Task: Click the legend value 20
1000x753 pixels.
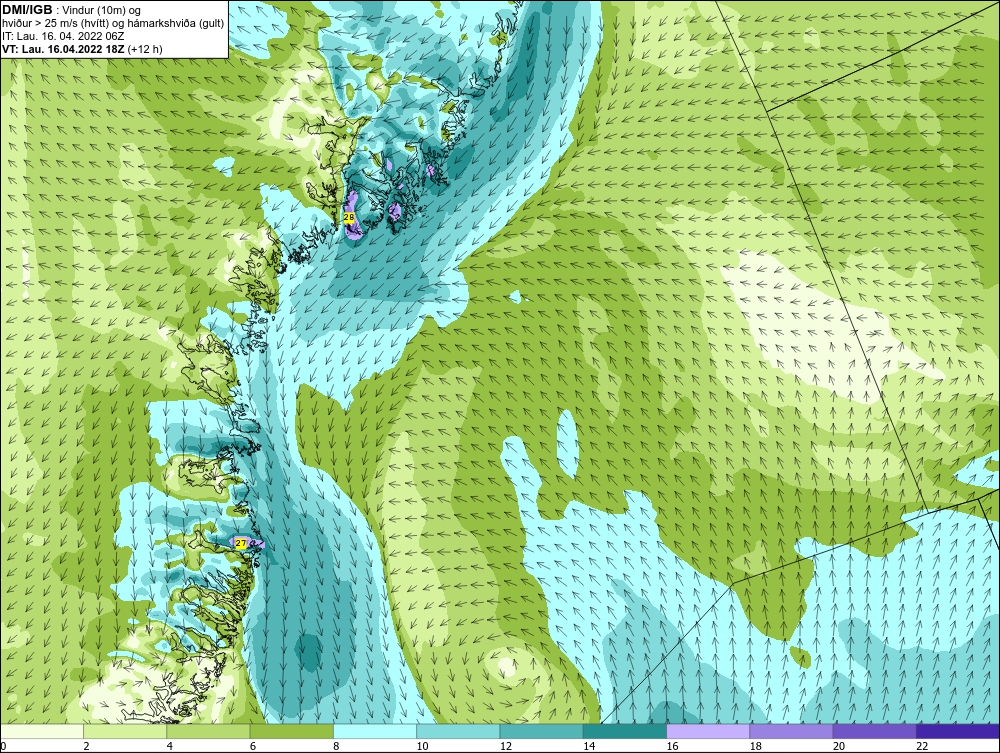Action: [x=839, y=746]
